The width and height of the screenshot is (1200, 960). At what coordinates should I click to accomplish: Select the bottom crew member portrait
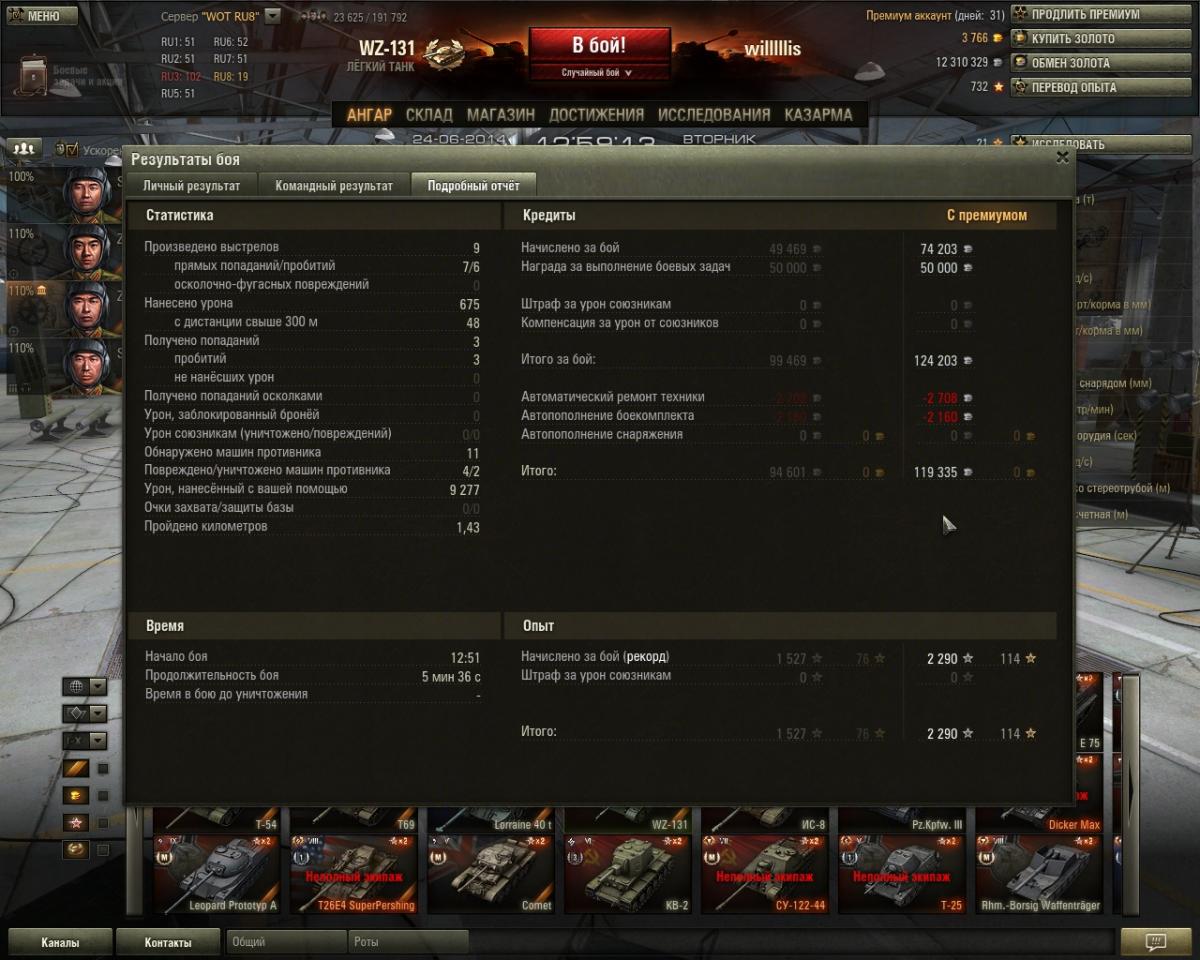[x=86, y=366]
